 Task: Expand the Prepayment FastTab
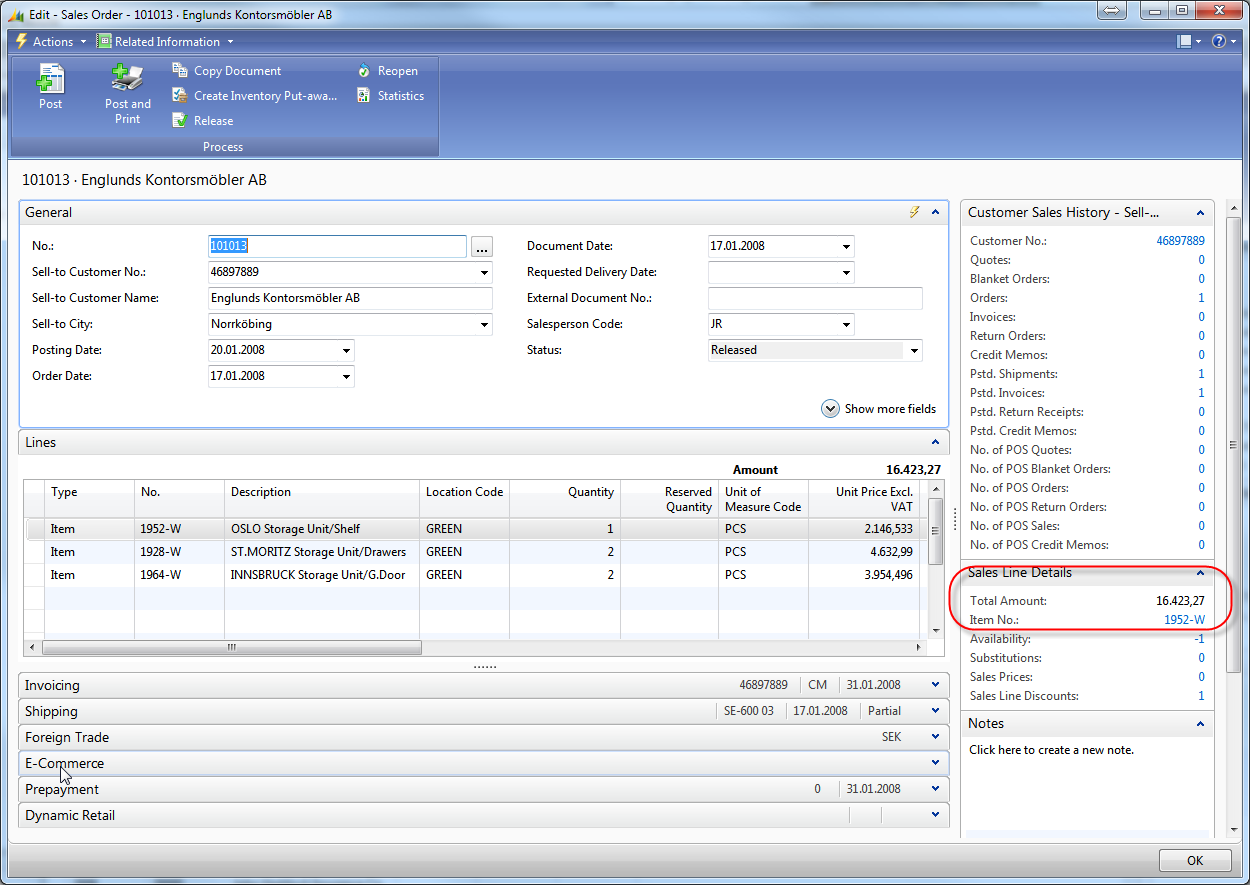point(935,789)
